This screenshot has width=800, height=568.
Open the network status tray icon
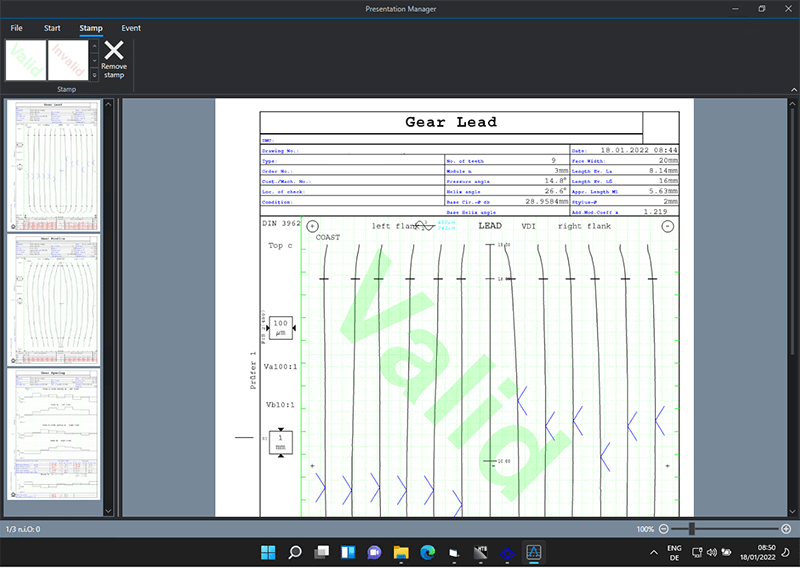pos(697,552)
